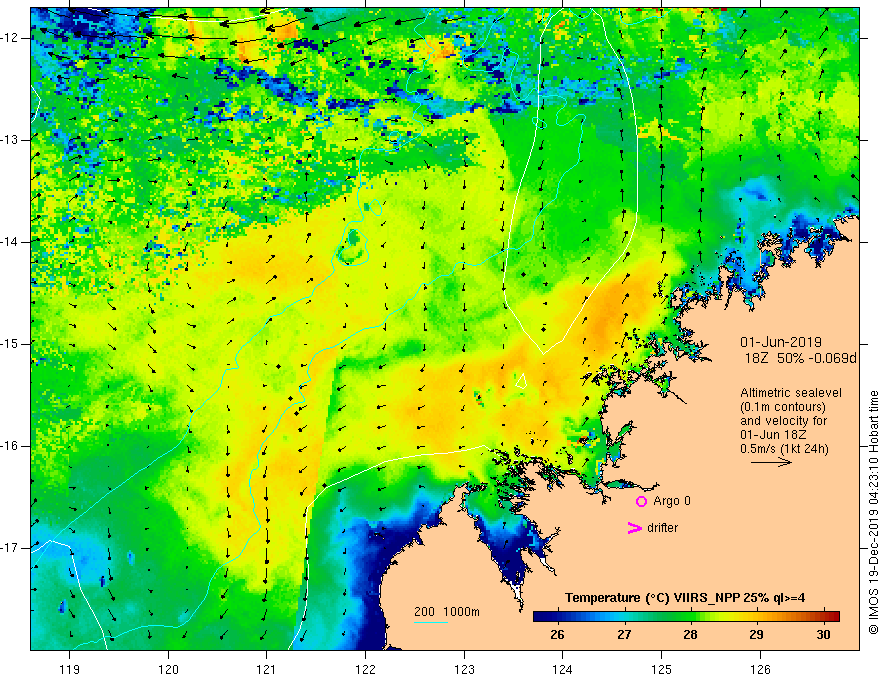Click the 'drifter' label

click(662, 528)
